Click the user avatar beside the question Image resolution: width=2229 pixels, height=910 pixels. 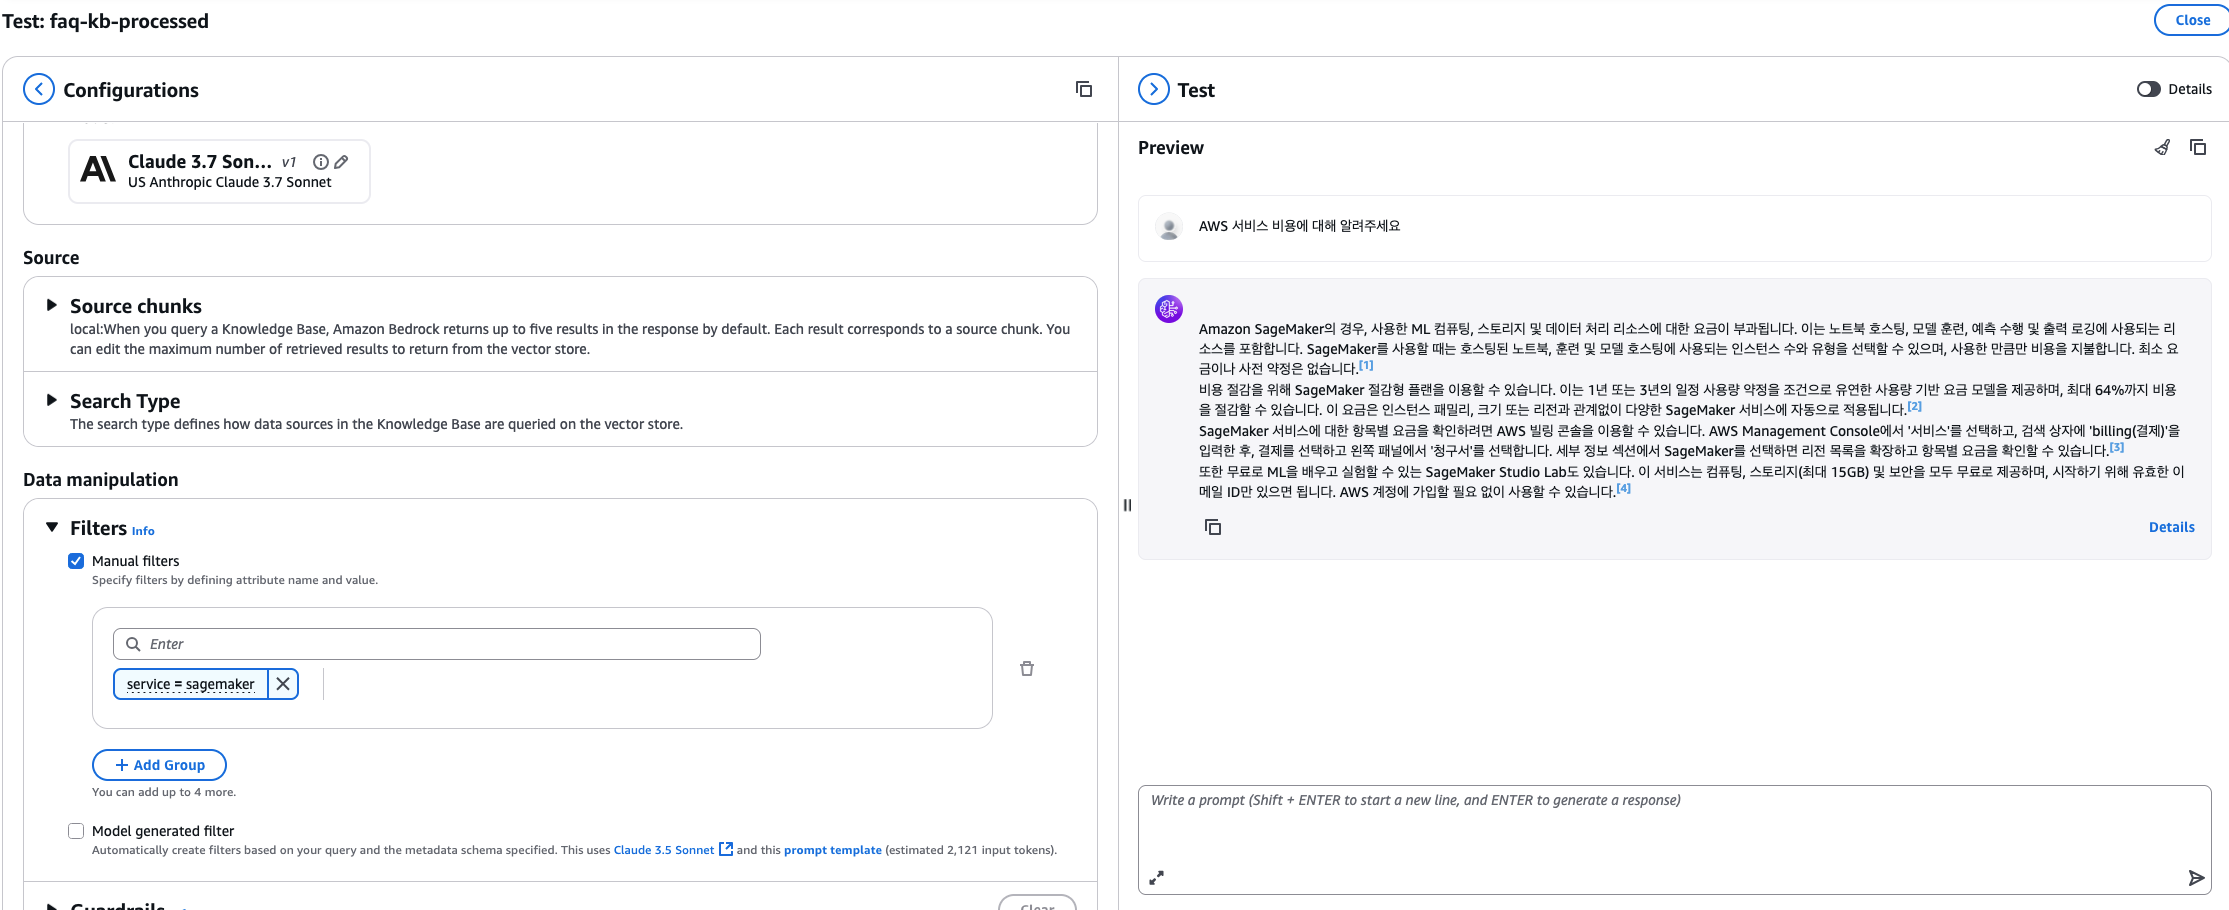pyautogui.click(x=1168, y=227)
